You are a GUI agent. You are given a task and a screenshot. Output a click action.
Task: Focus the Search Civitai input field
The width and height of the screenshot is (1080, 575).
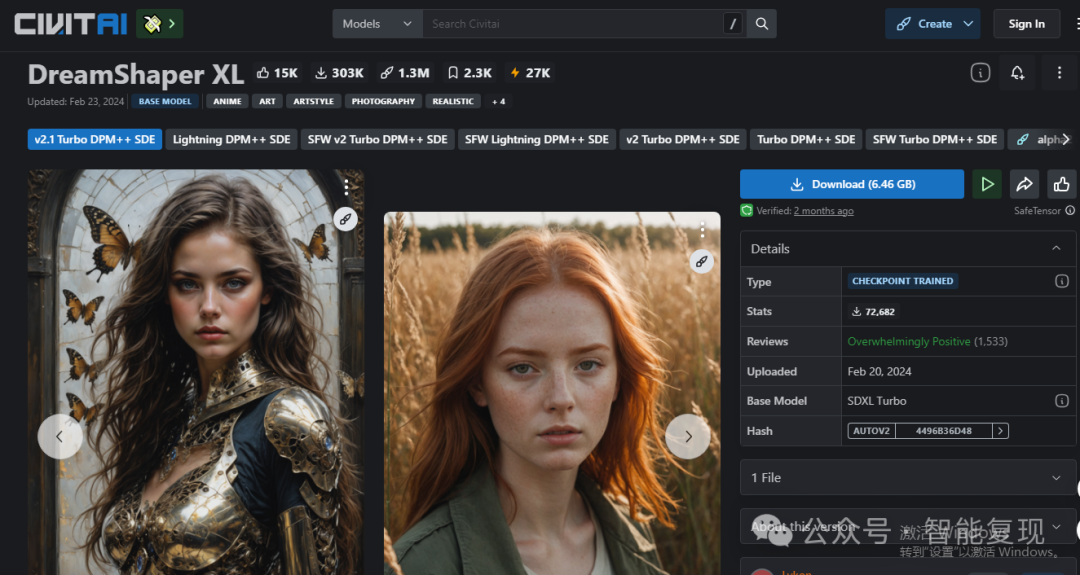(x=572, y=23)
